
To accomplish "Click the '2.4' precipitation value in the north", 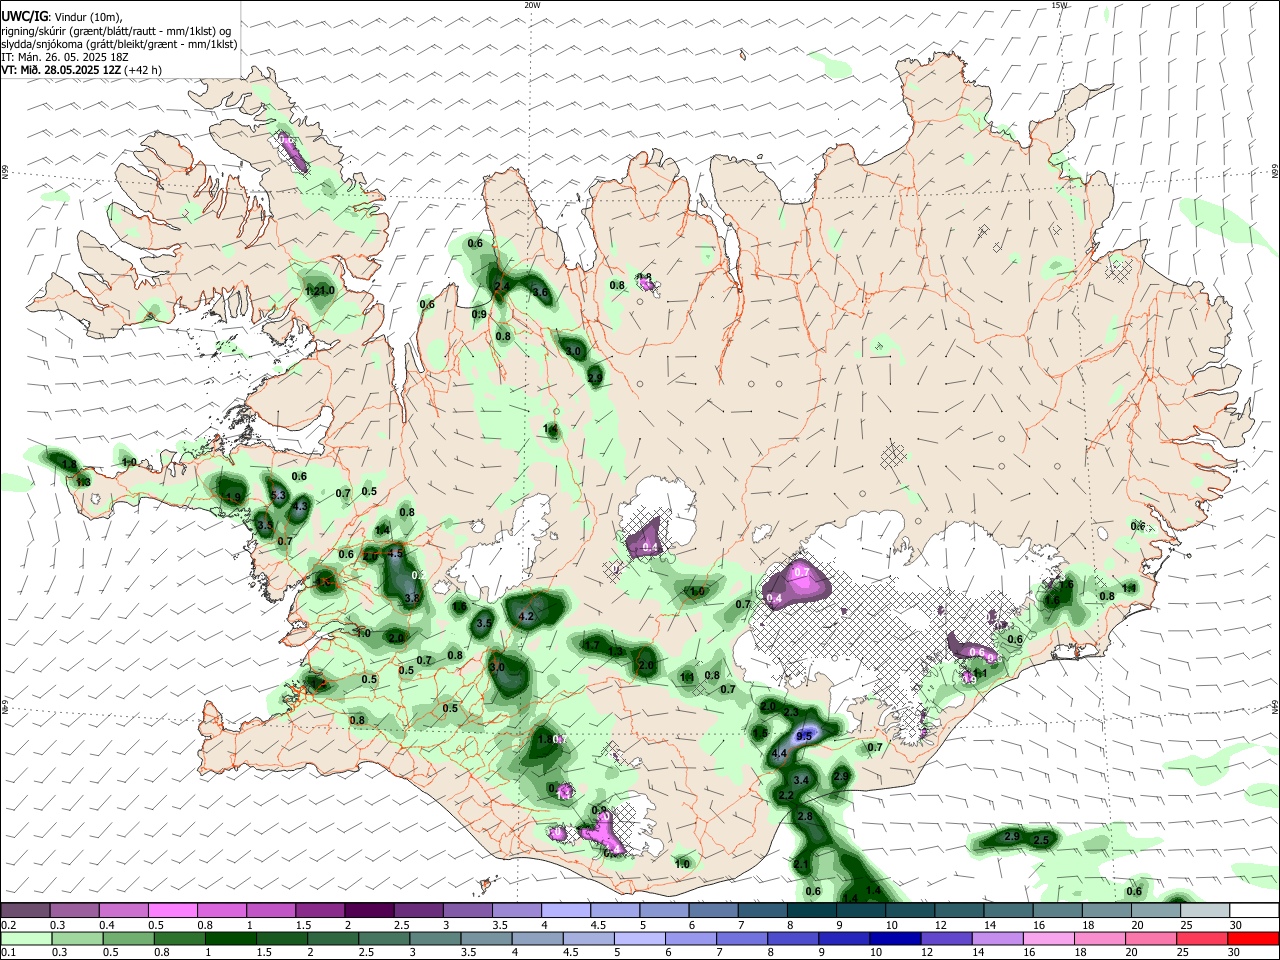I will click(x=502, y=287).
